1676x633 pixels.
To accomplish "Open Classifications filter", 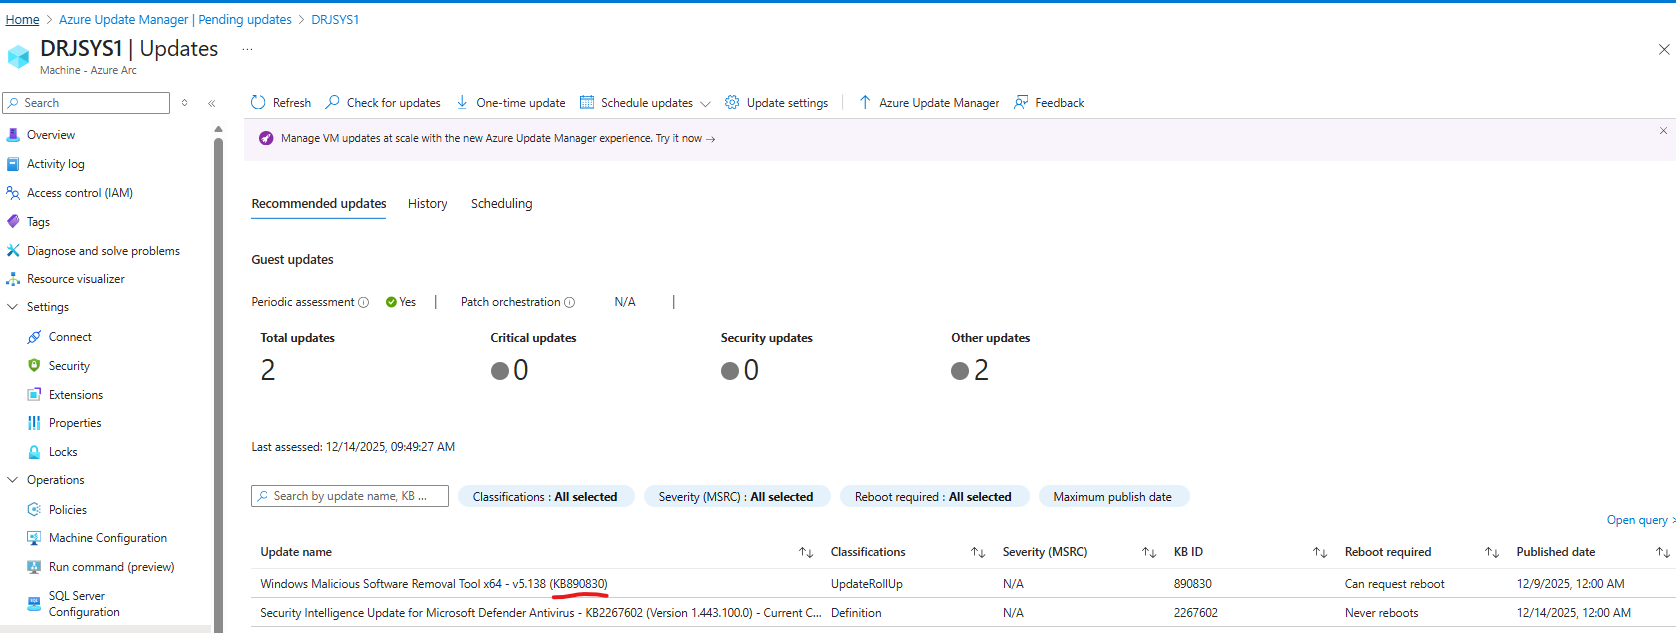I will tap(545, 497).
